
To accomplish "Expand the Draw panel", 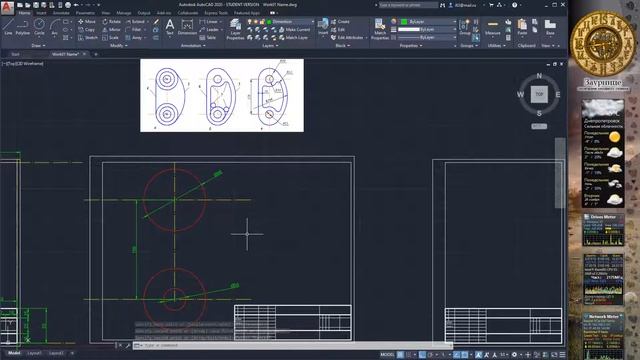I will [x=38, y=46].
